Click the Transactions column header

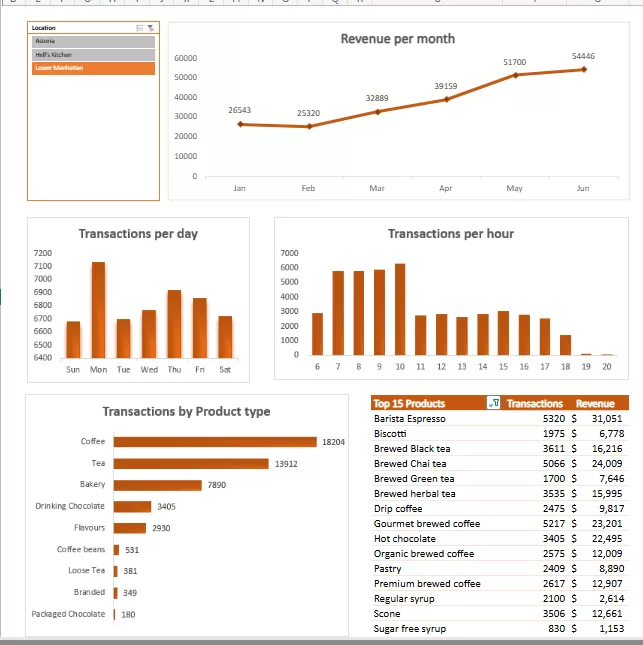535,404
